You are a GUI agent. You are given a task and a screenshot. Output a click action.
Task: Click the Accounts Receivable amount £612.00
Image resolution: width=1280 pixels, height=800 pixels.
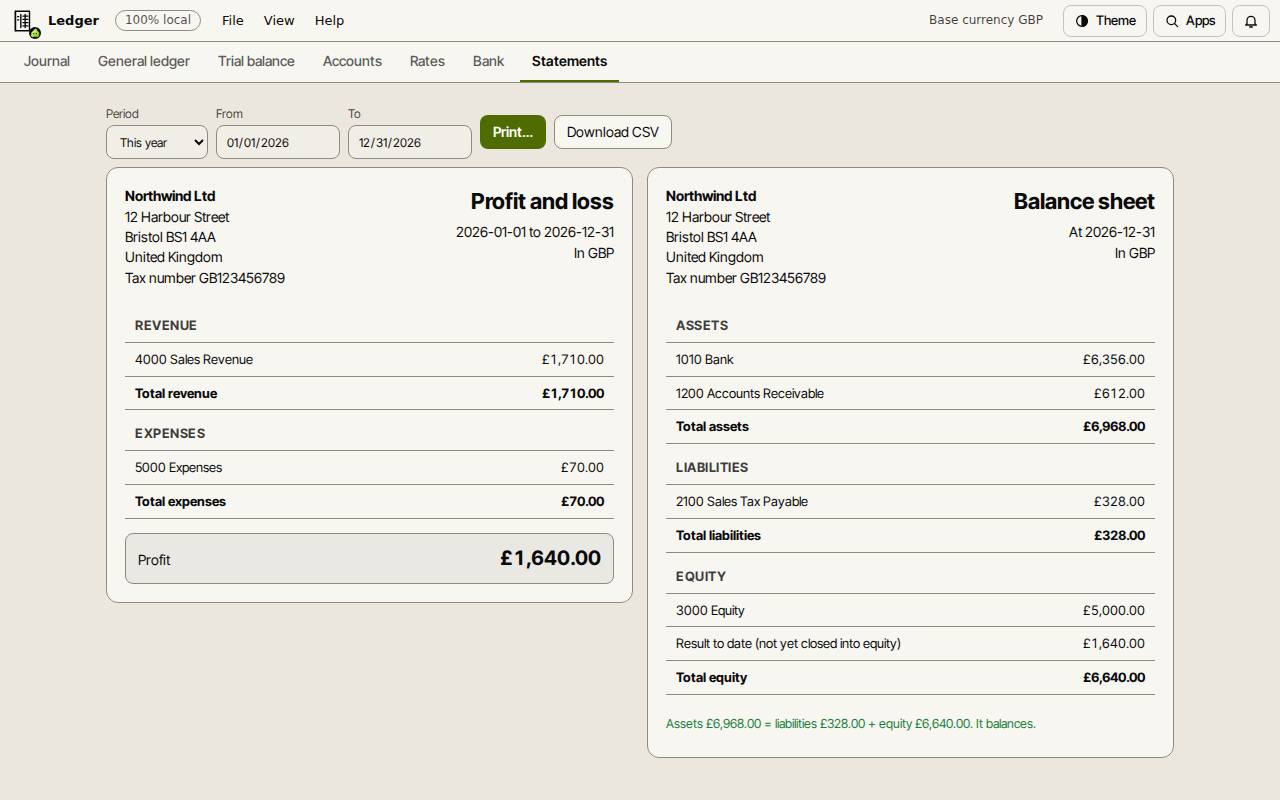[x=1119, y=394]
